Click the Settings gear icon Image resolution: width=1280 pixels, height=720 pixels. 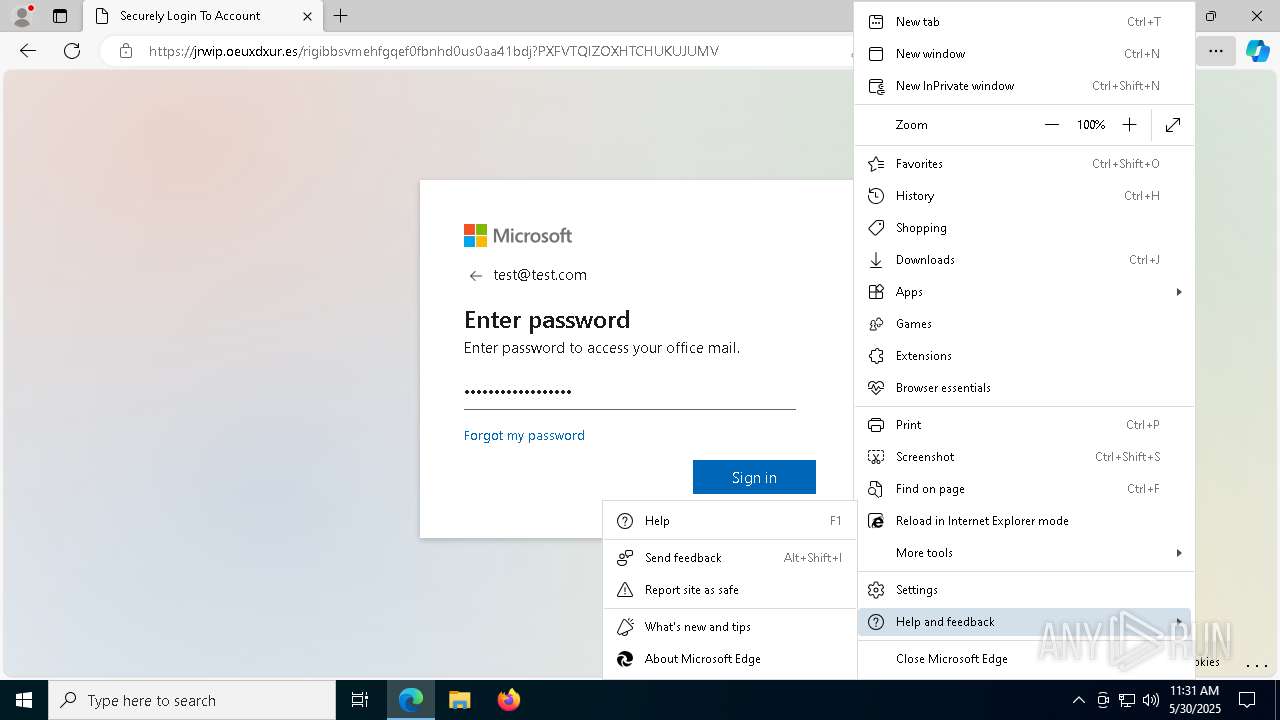(x=876, y=590)
